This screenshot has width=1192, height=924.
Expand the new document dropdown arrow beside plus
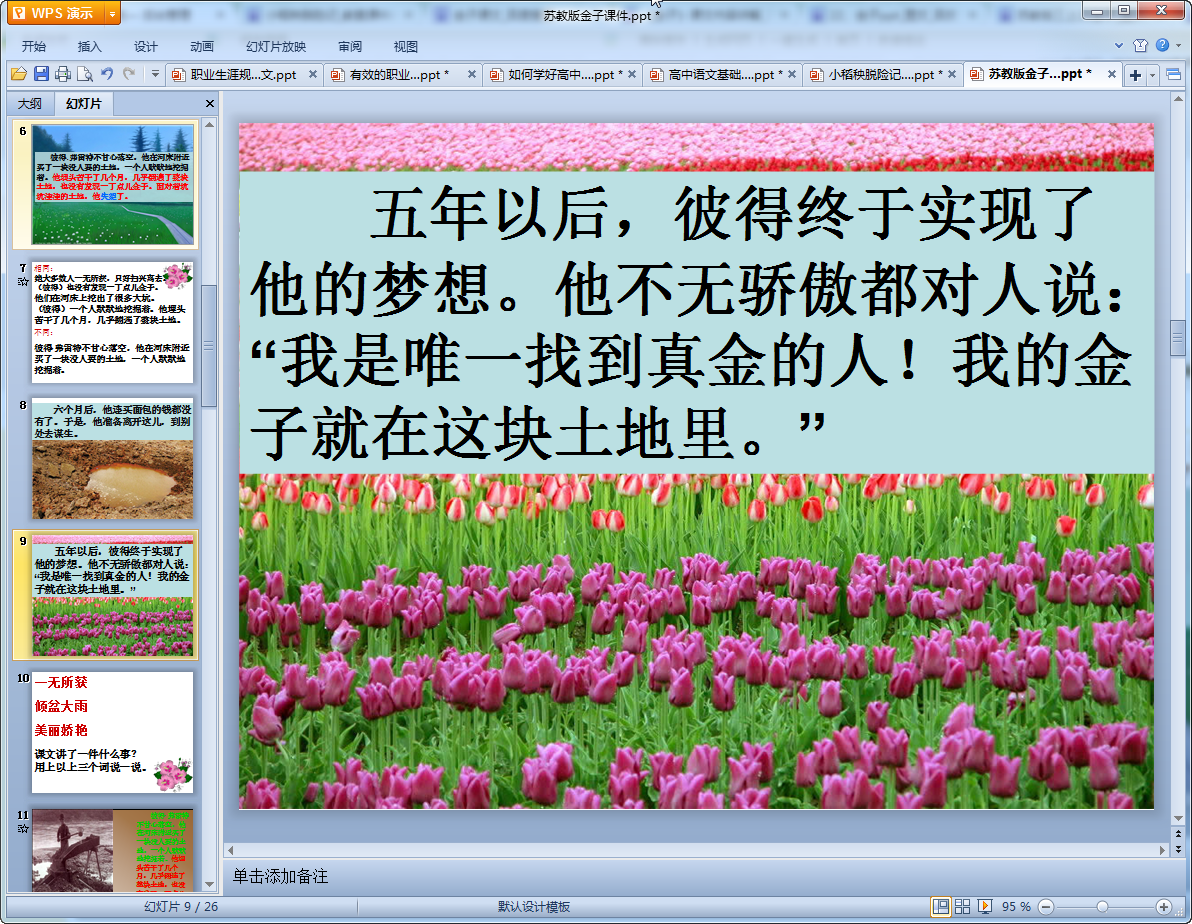[x=1152, y=75]
